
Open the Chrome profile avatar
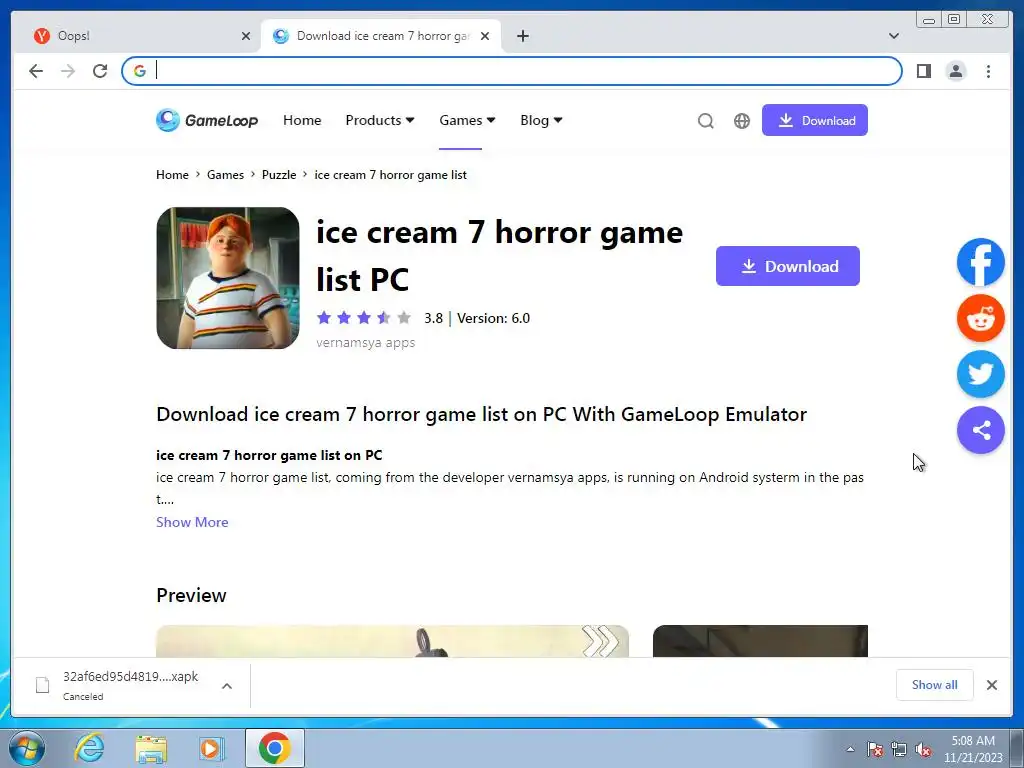point(955,71)
